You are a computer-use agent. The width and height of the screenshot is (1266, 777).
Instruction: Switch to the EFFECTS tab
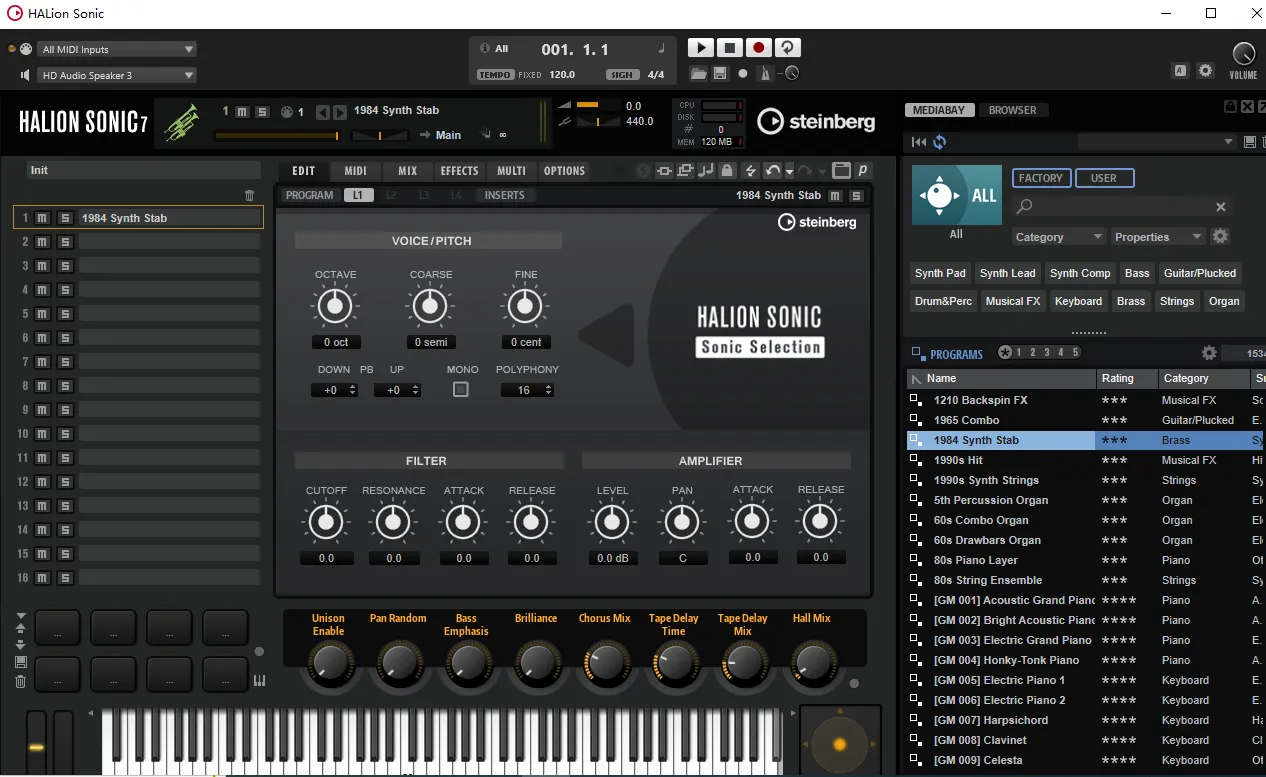coord(459,170)
